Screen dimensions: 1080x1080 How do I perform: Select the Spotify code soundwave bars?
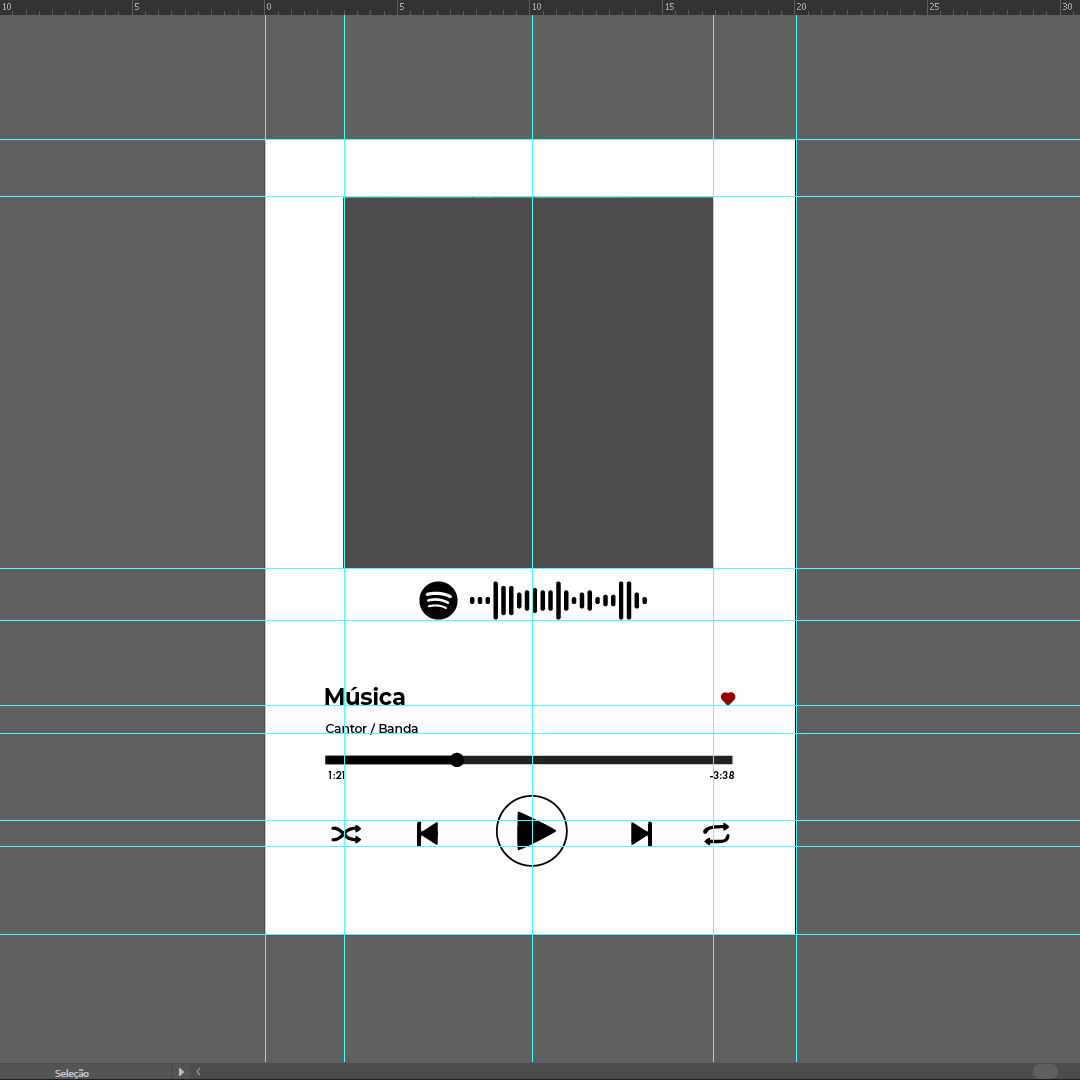(x=558, y=601)
